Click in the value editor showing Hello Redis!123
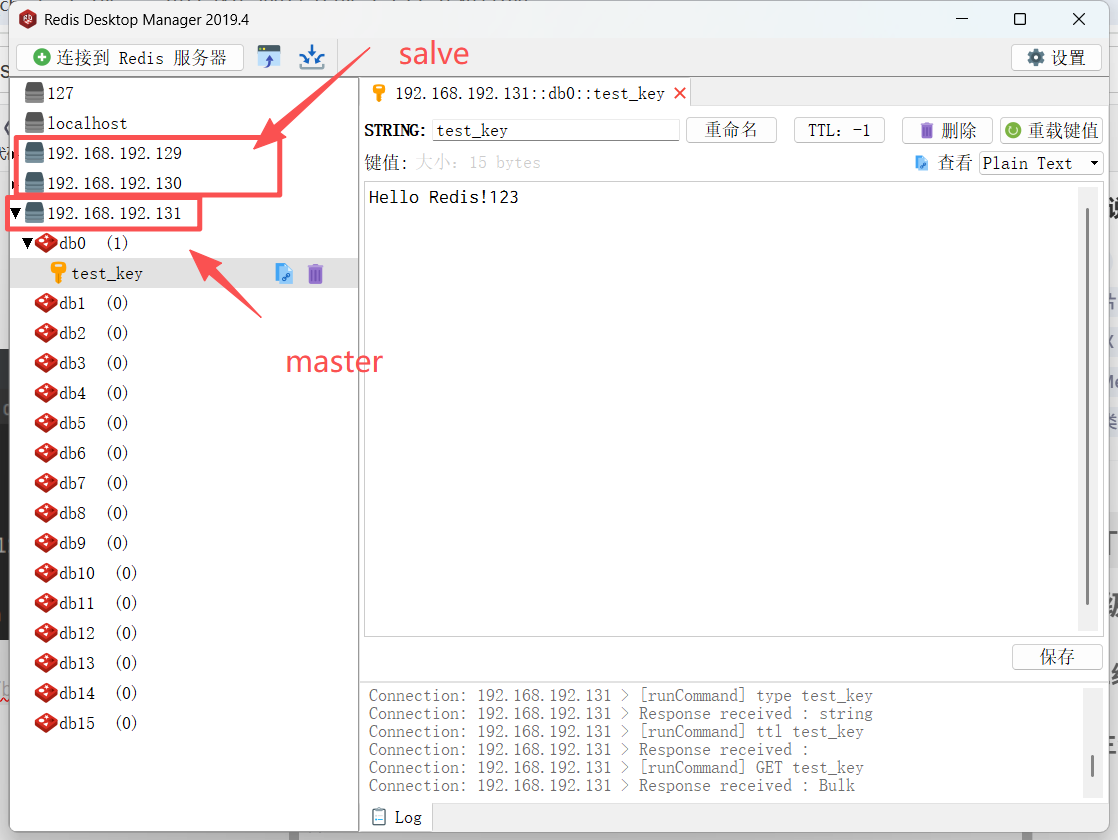 (x=722, y=409)
